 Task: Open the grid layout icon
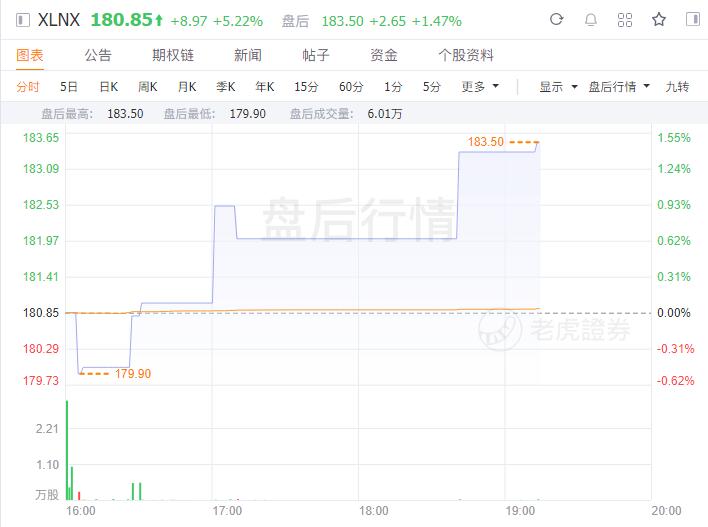[624, 19]
